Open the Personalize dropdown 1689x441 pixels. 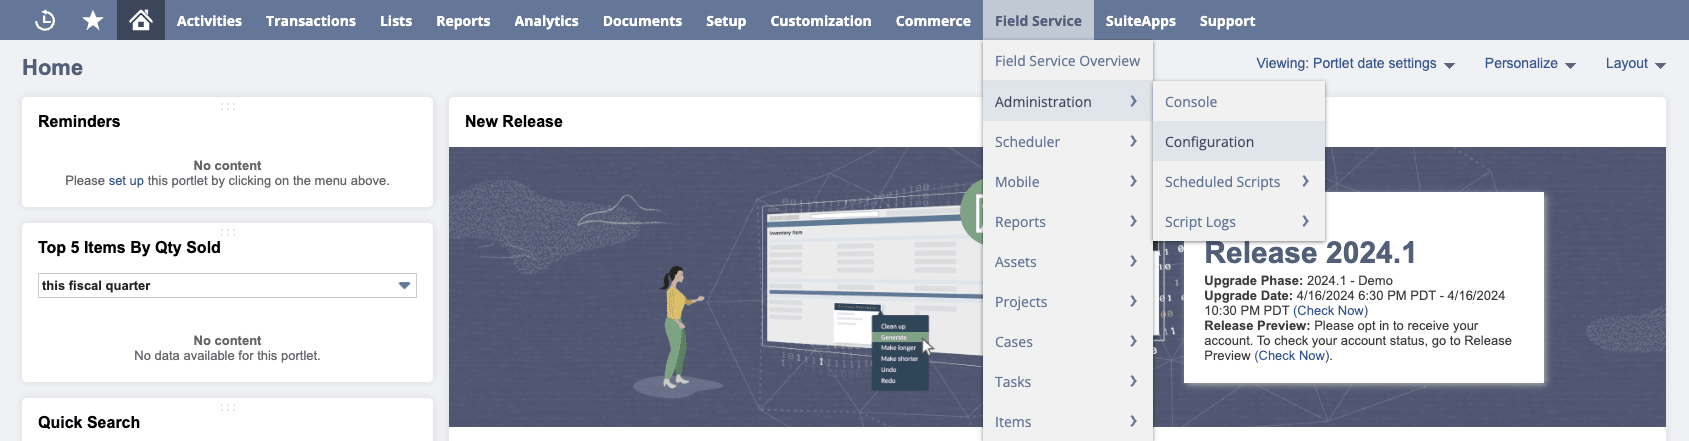[x=1530, y=63]
